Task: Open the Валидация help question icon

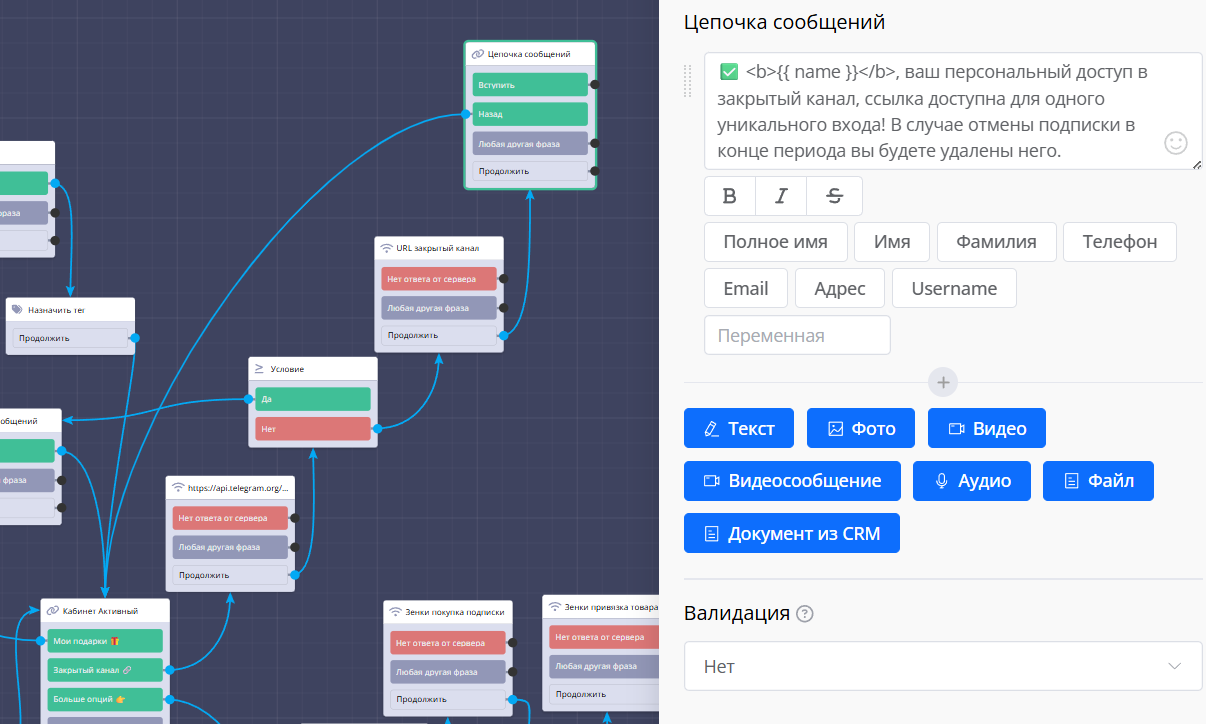Action: pyautogui.click(x=805, y=614)
